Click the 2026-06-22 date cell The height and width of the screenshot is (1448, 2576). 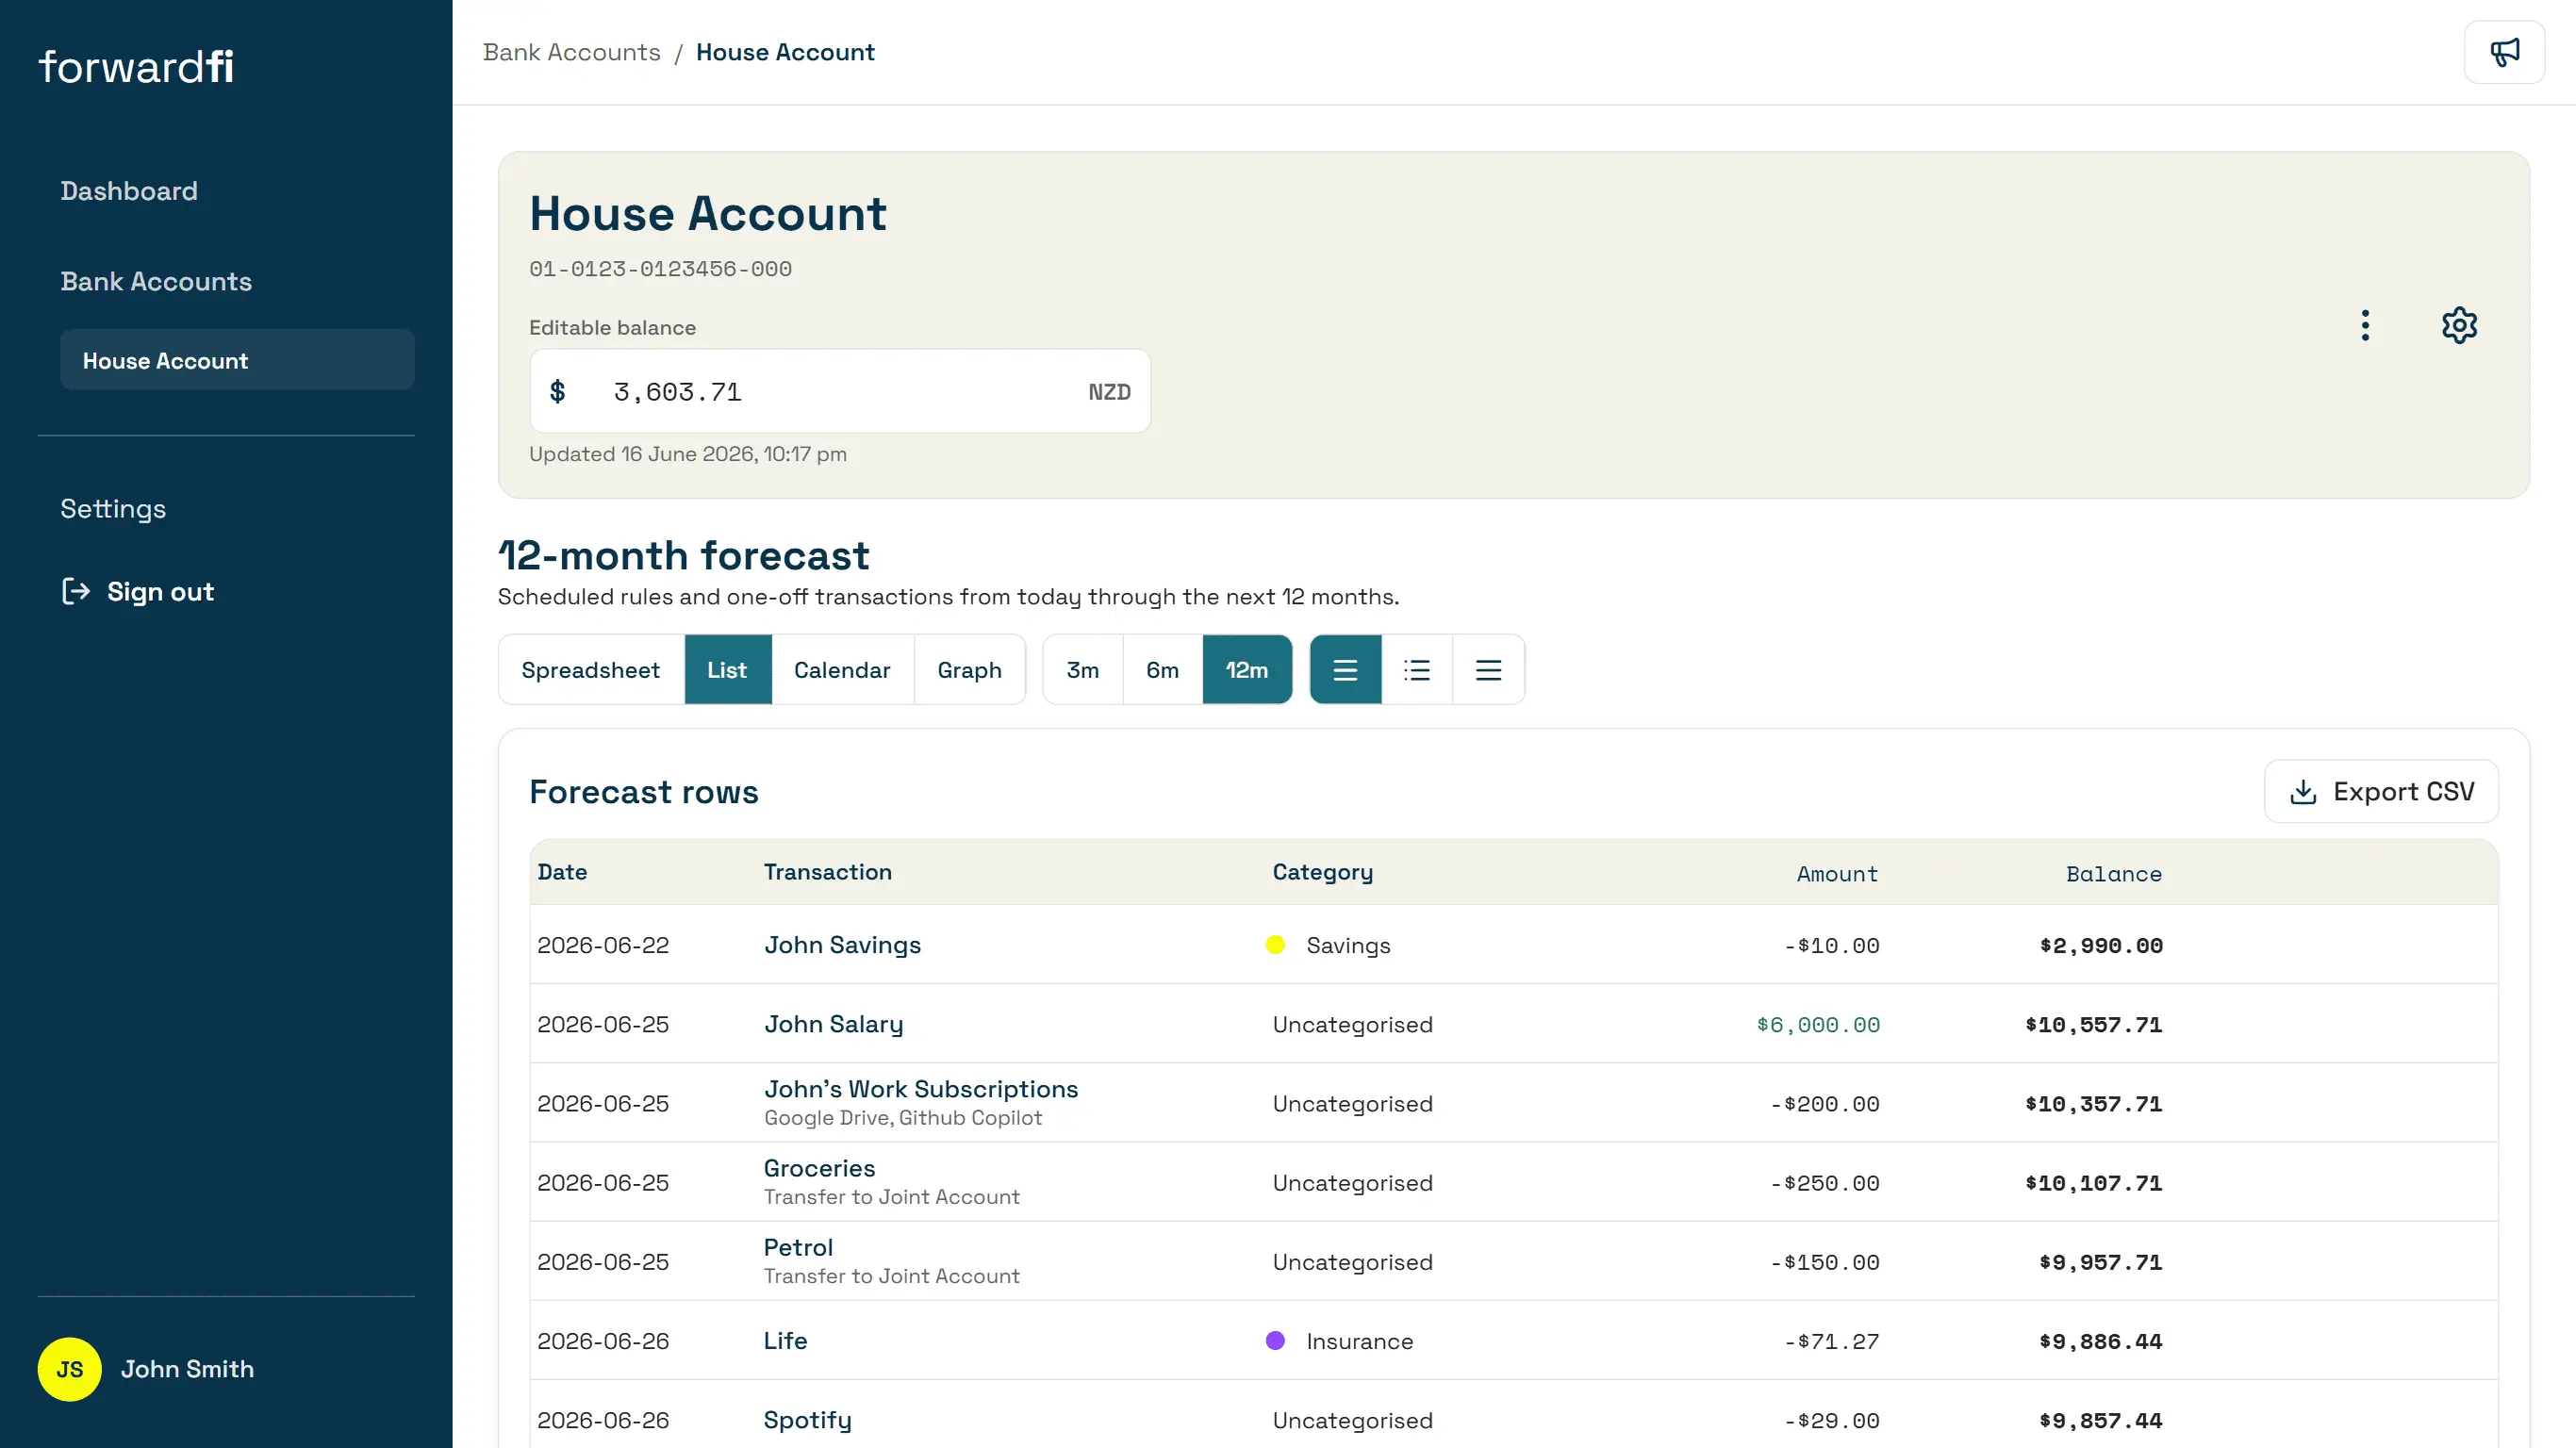click(x=603, y=945)
